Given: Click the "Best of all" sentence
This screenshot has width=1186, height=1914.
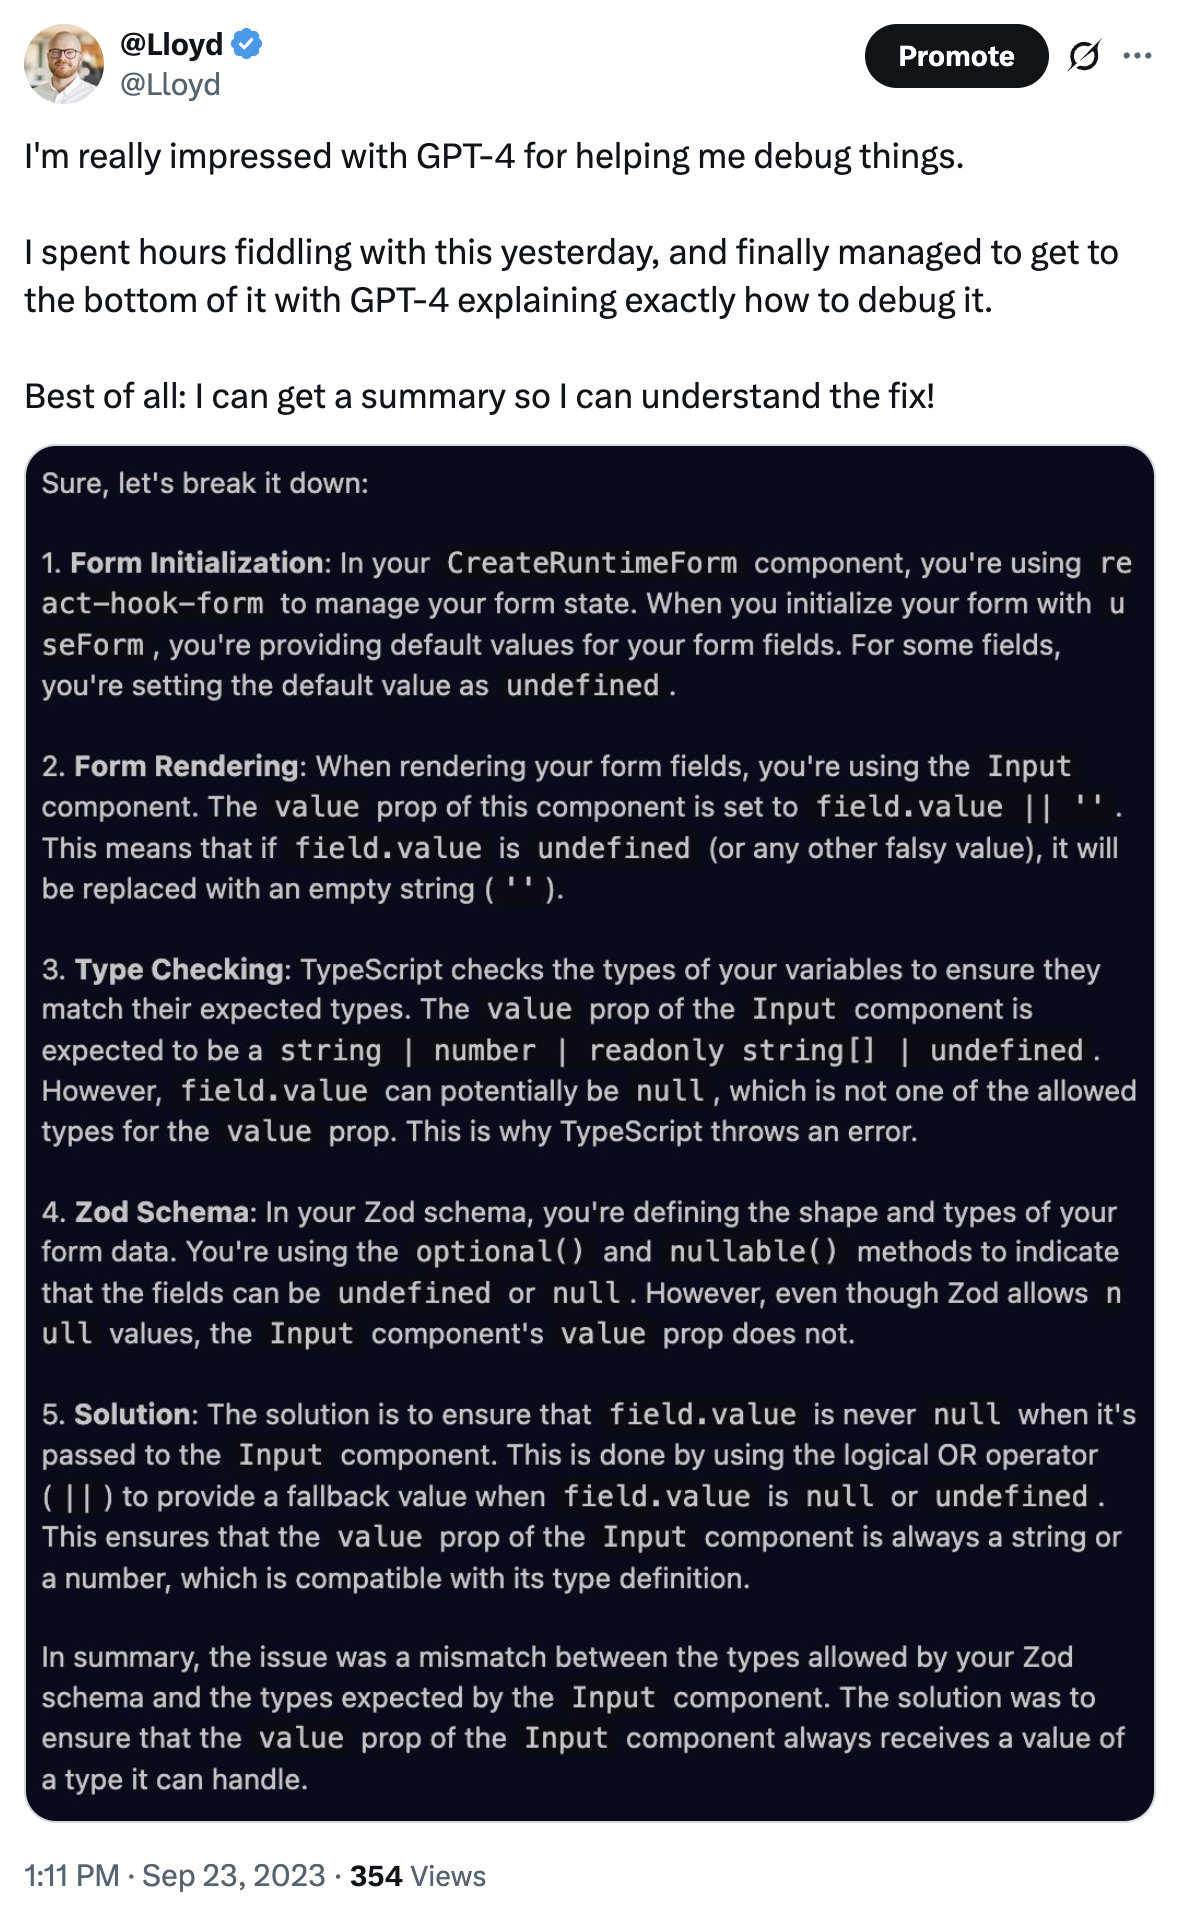Looking at the screenshot, I should pyautogui.click(x=479, y=397).
